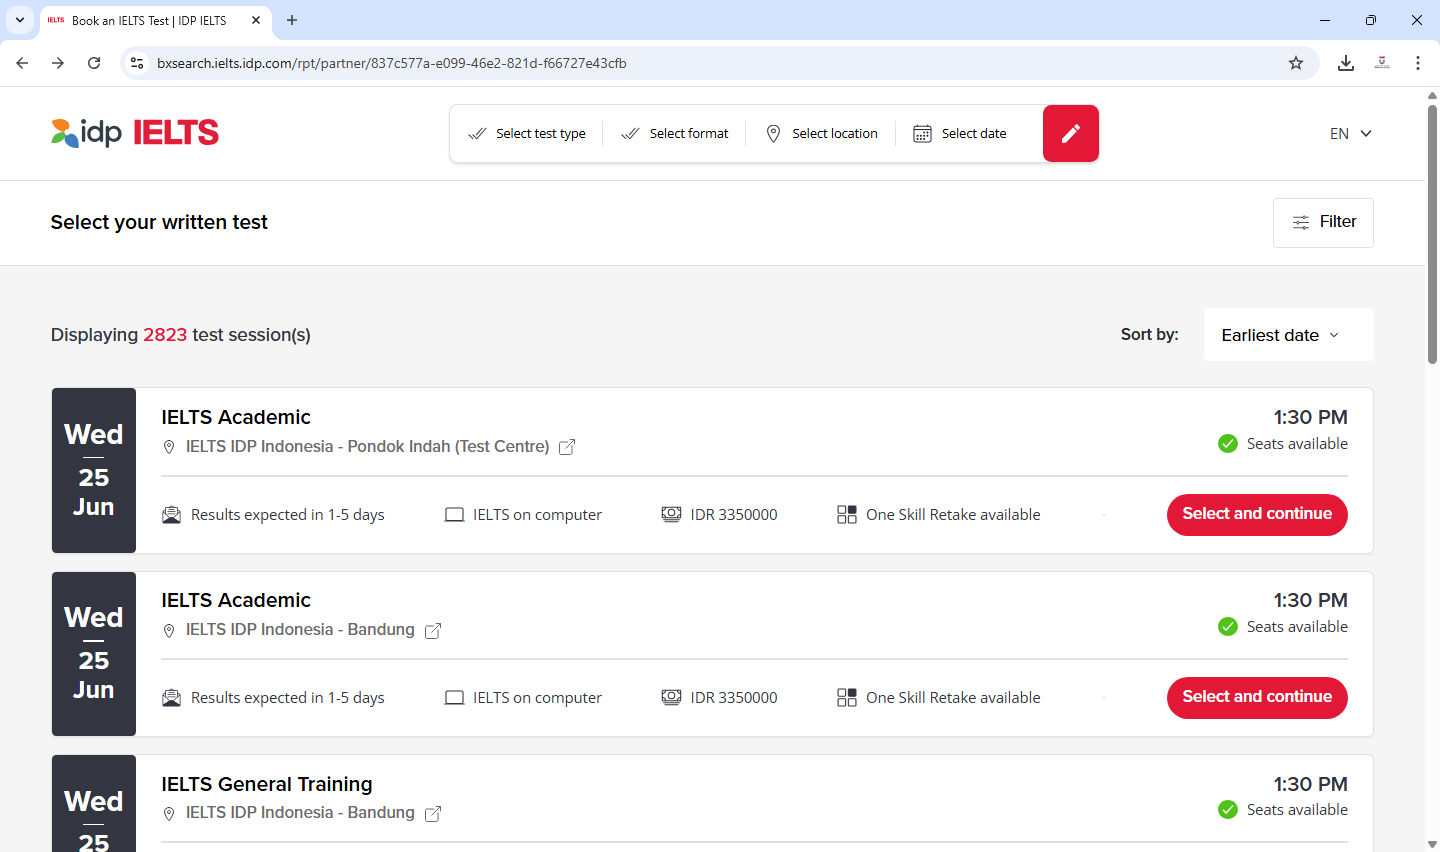The width and height of the screenshot is (1440, 852).
Task: Expand the browser tab search dropdown
Action: click(20, 20)
